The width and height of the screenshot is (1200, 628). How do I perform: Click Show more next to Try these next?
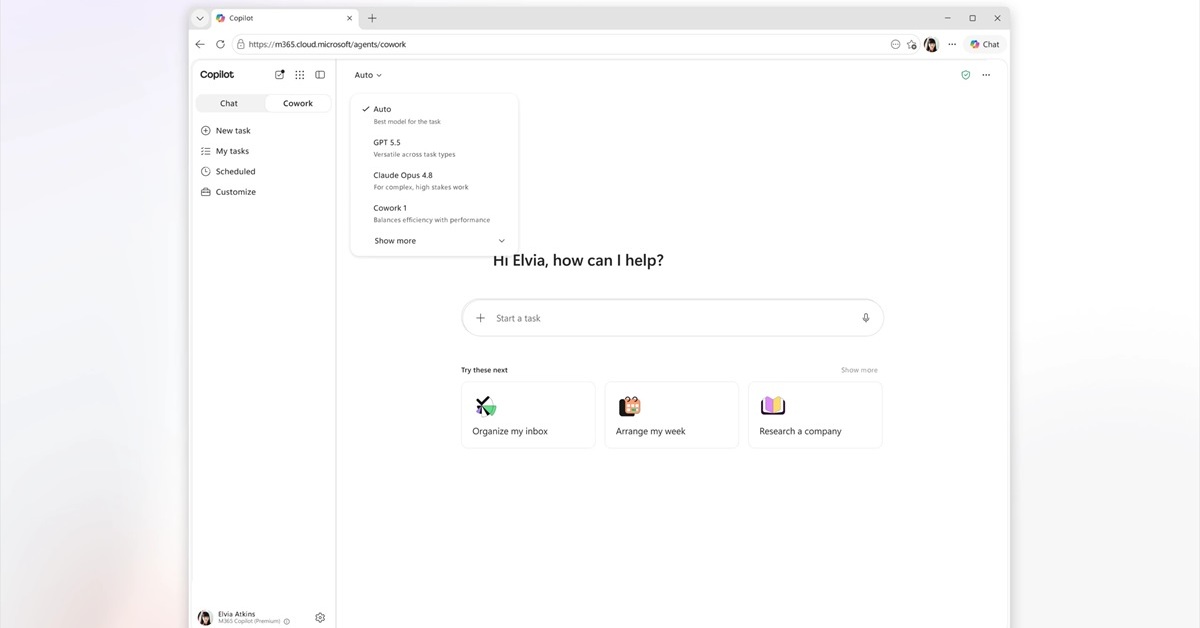click(x=859, y=370)
